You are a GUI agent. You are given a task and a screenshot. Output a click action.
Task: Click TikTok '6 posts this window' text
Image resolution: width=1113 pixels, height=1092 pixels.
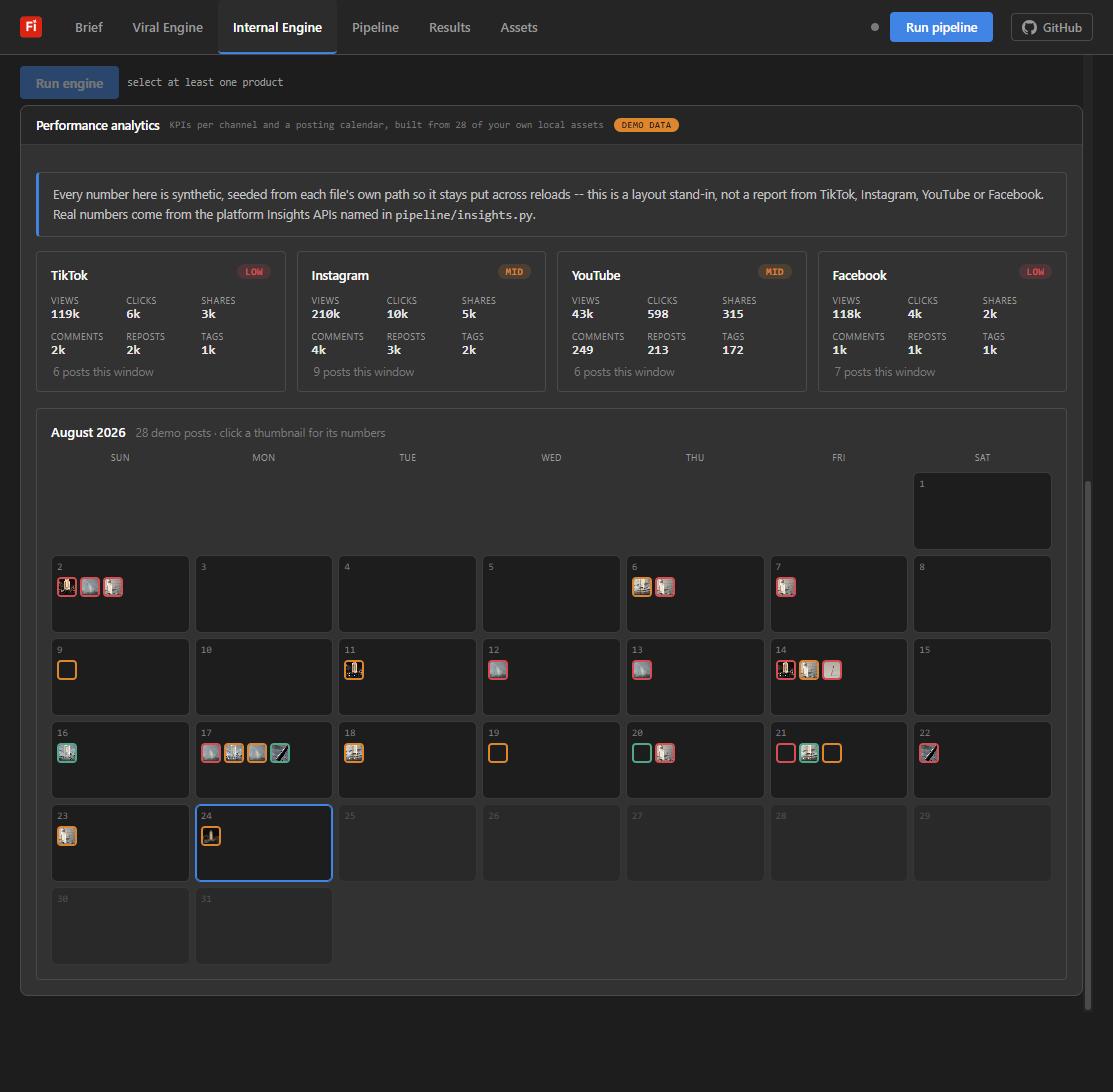(103, 372)
